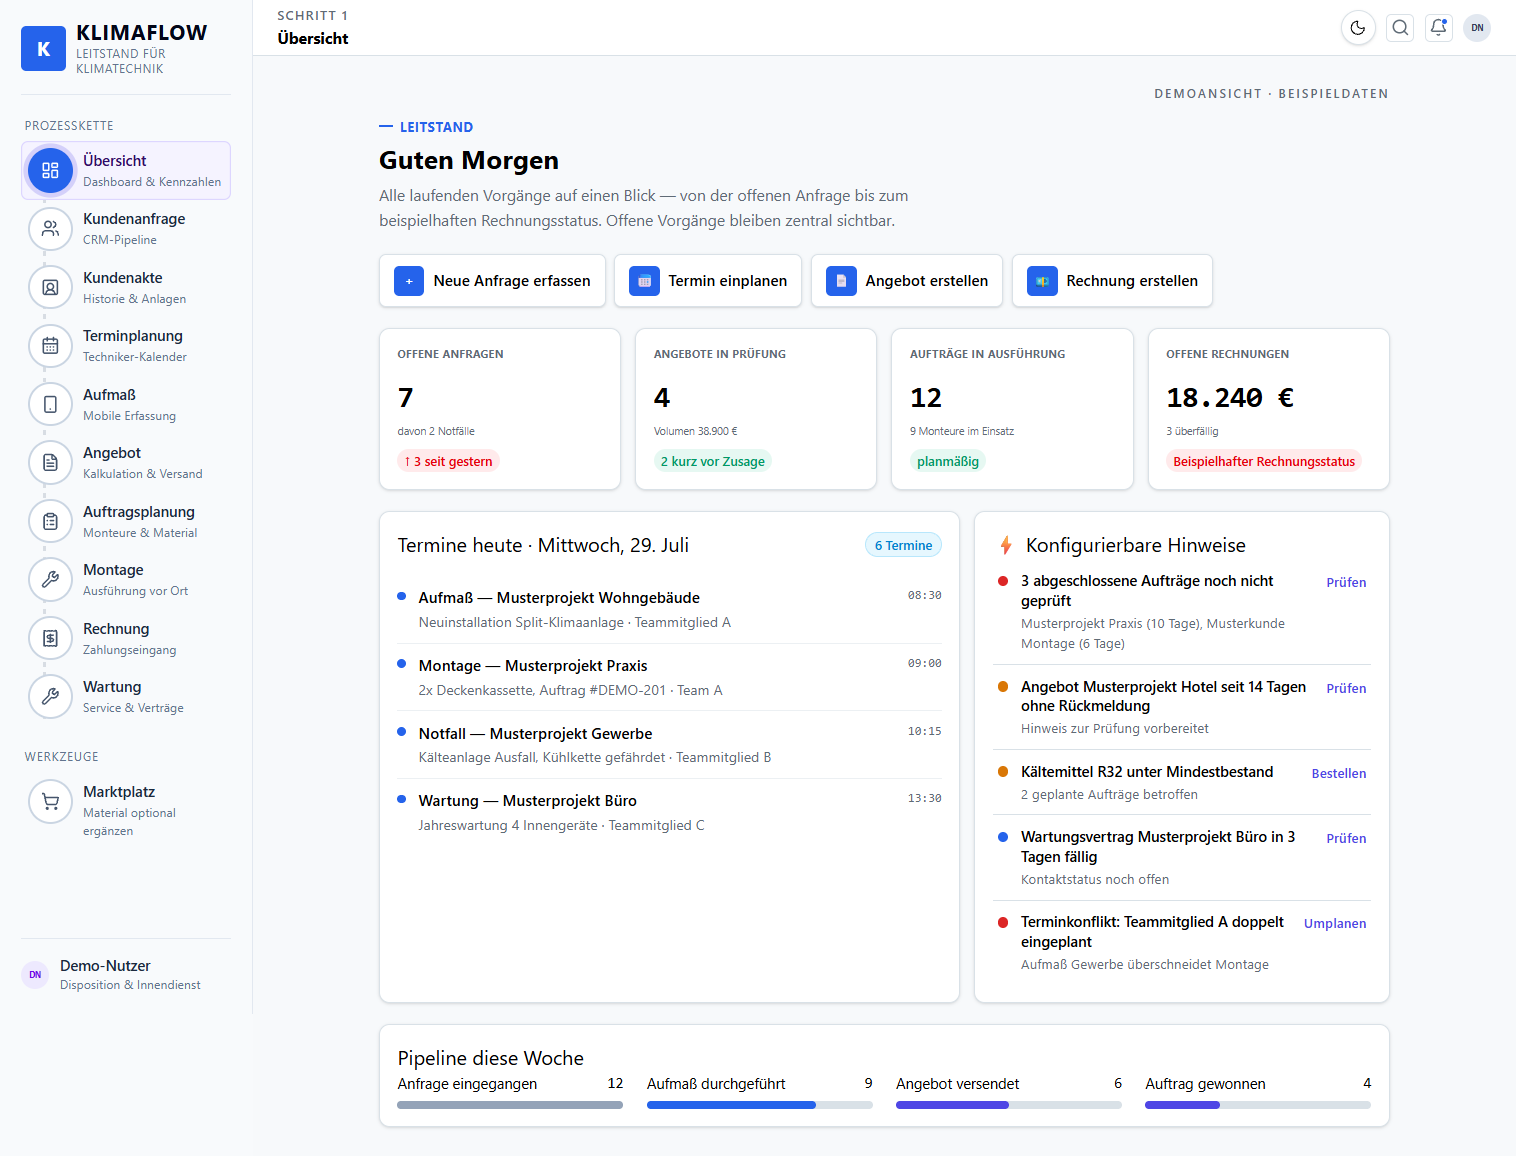Open the Kundenakte sidebar icon
This screenshot has width=1516, height=1156.
tap(50, 287)
